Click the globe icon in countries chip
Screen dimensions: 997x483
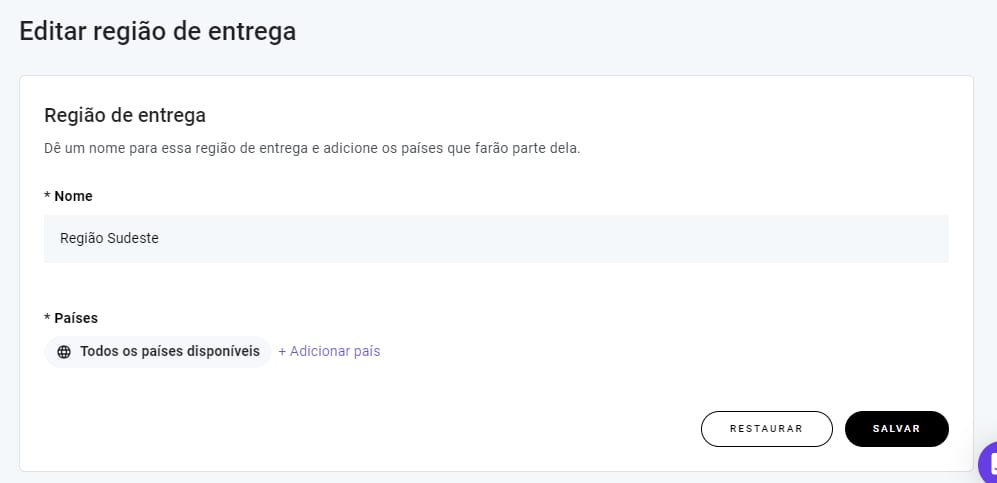(64, 352)
